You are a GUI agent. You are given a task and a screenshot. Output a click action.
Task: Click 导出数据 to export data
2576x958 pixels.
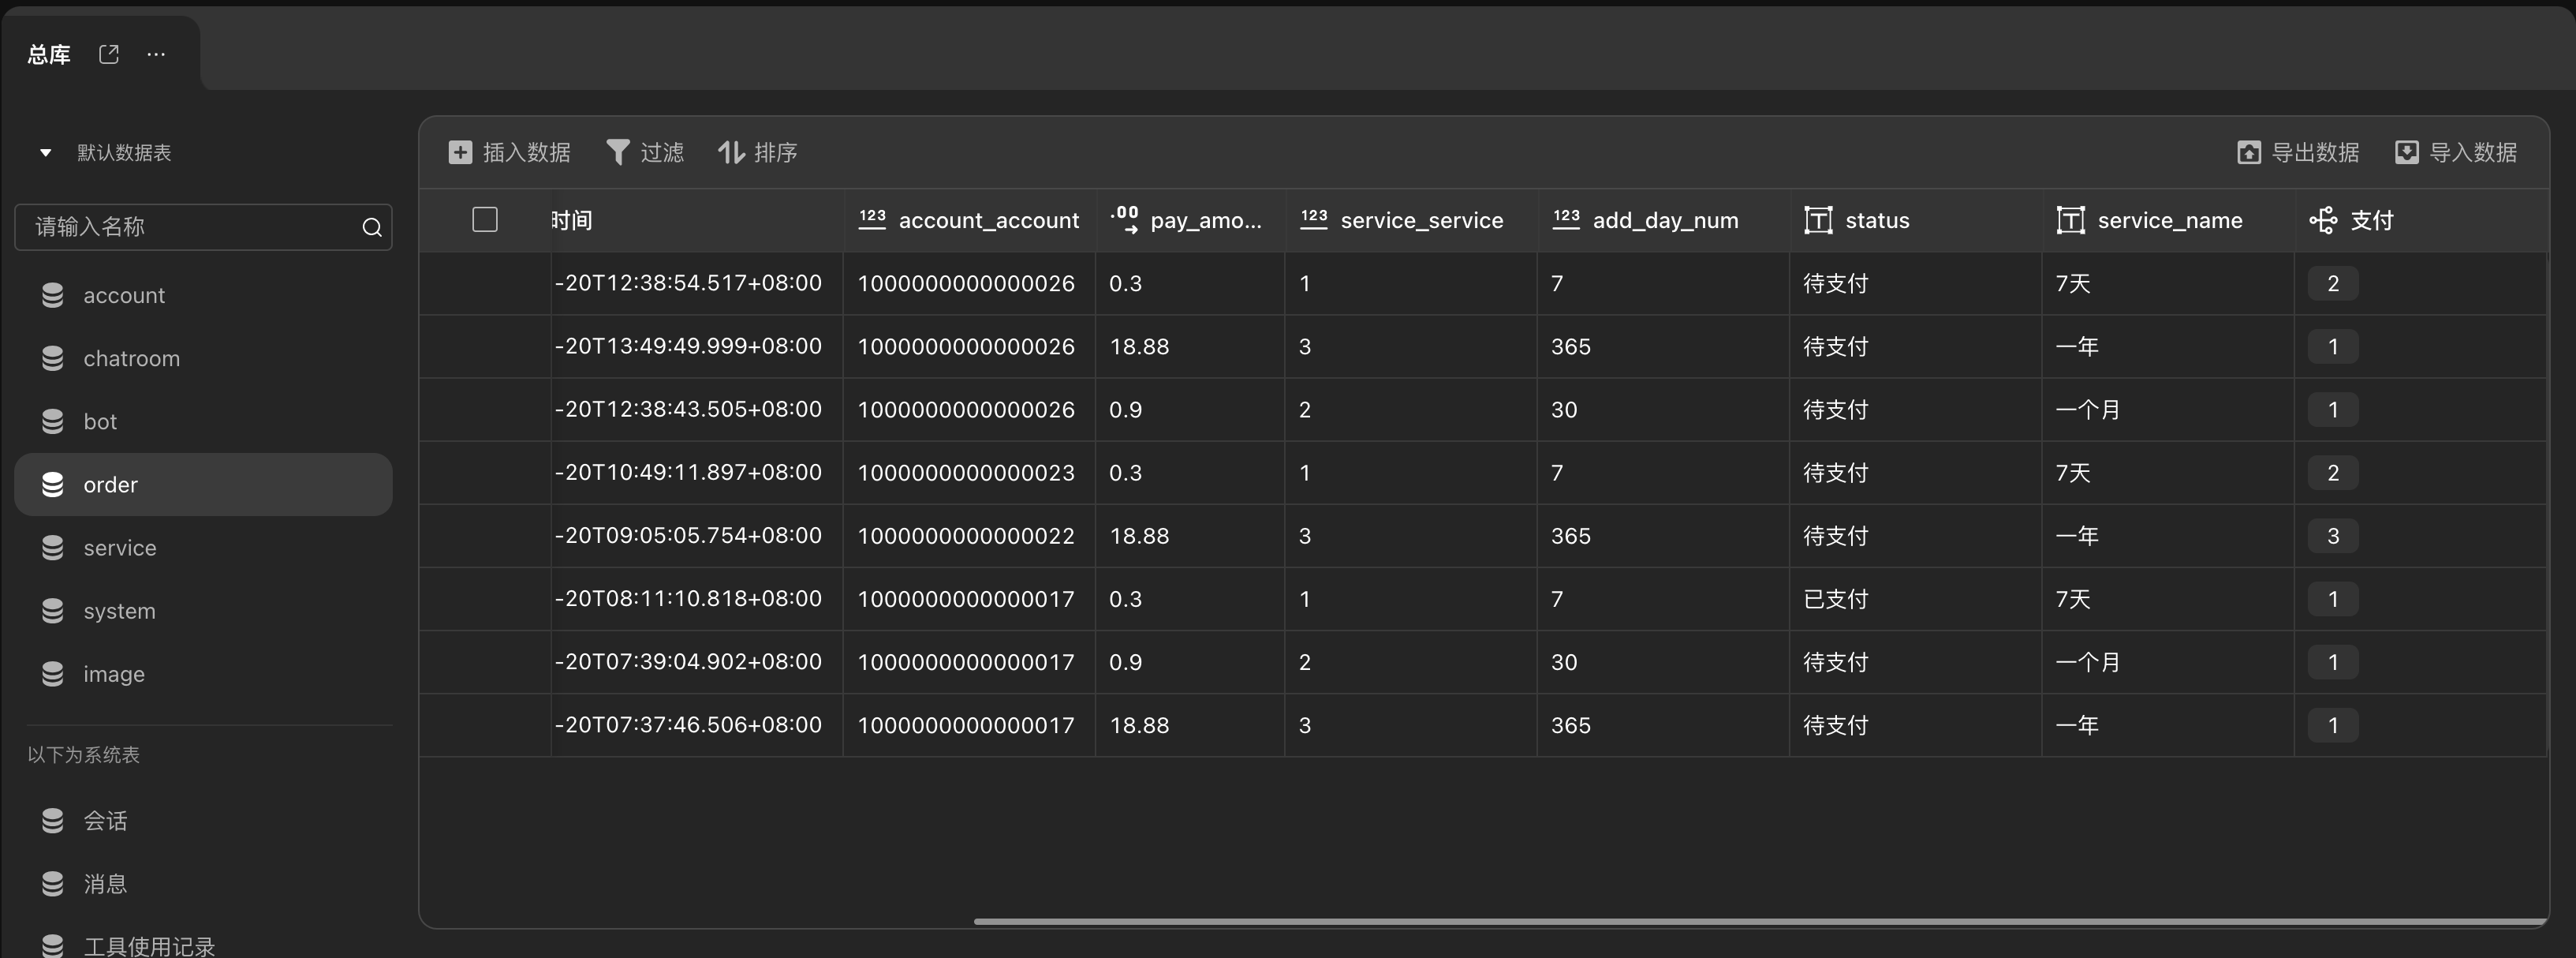pyautogui.click(x=2297, y=152)
